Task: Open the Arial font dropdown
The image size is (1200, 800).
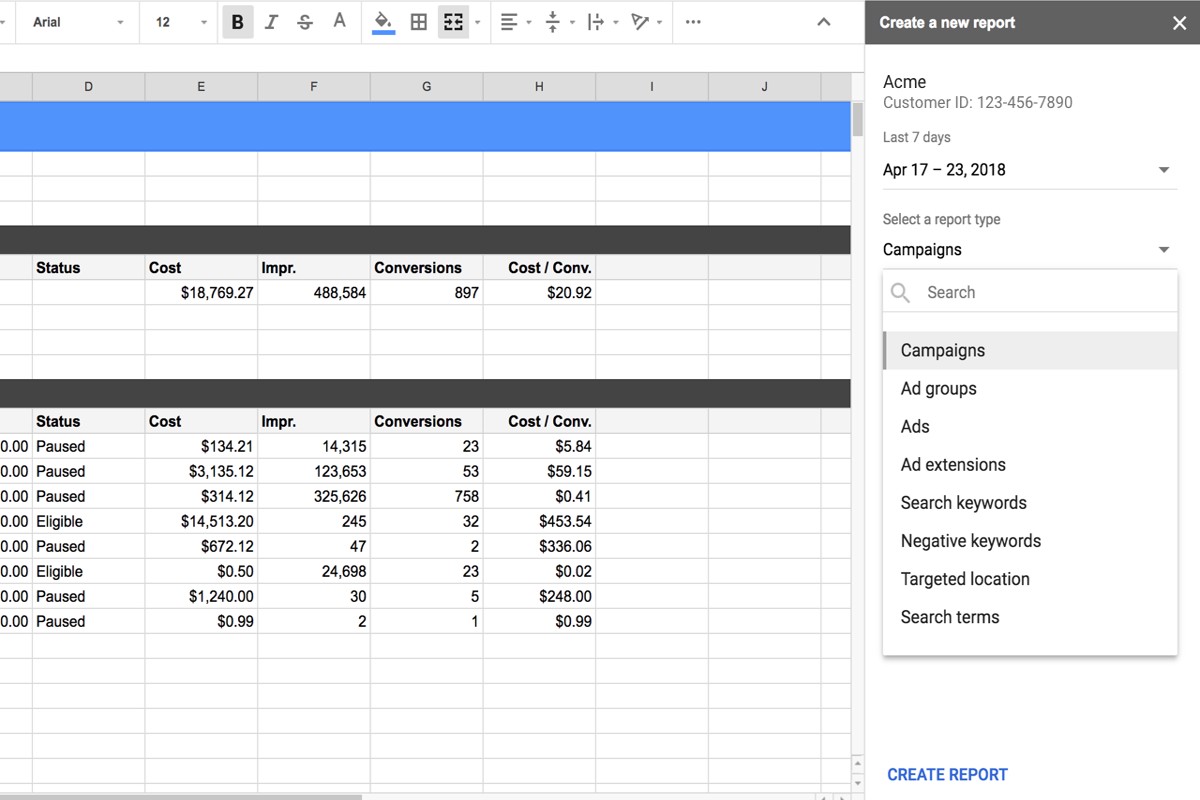Action: click(77, 22)
